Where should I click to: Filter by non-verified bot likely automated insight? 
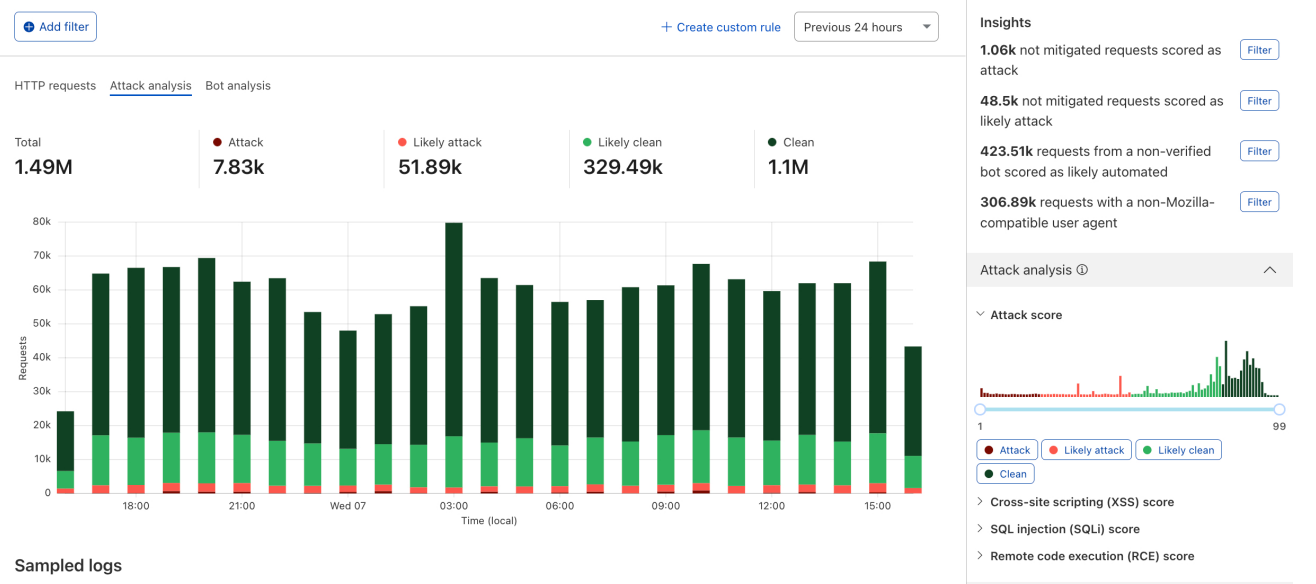pos(1259,151)
